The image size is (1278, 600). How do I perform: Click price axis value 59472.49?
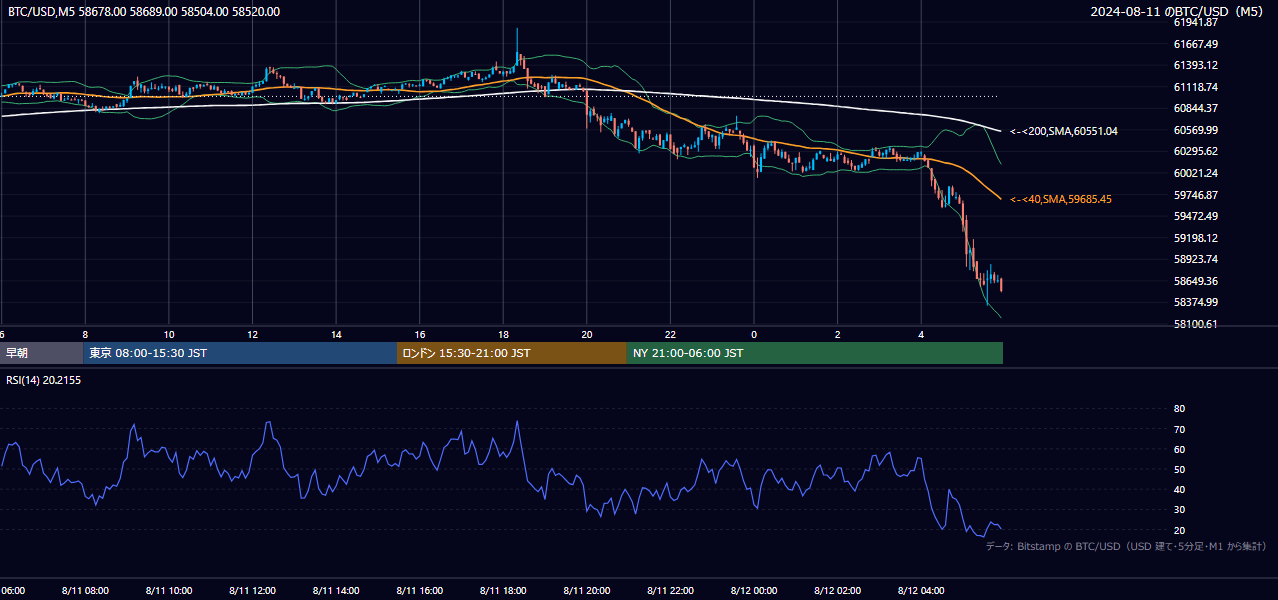coord(1195,216)
